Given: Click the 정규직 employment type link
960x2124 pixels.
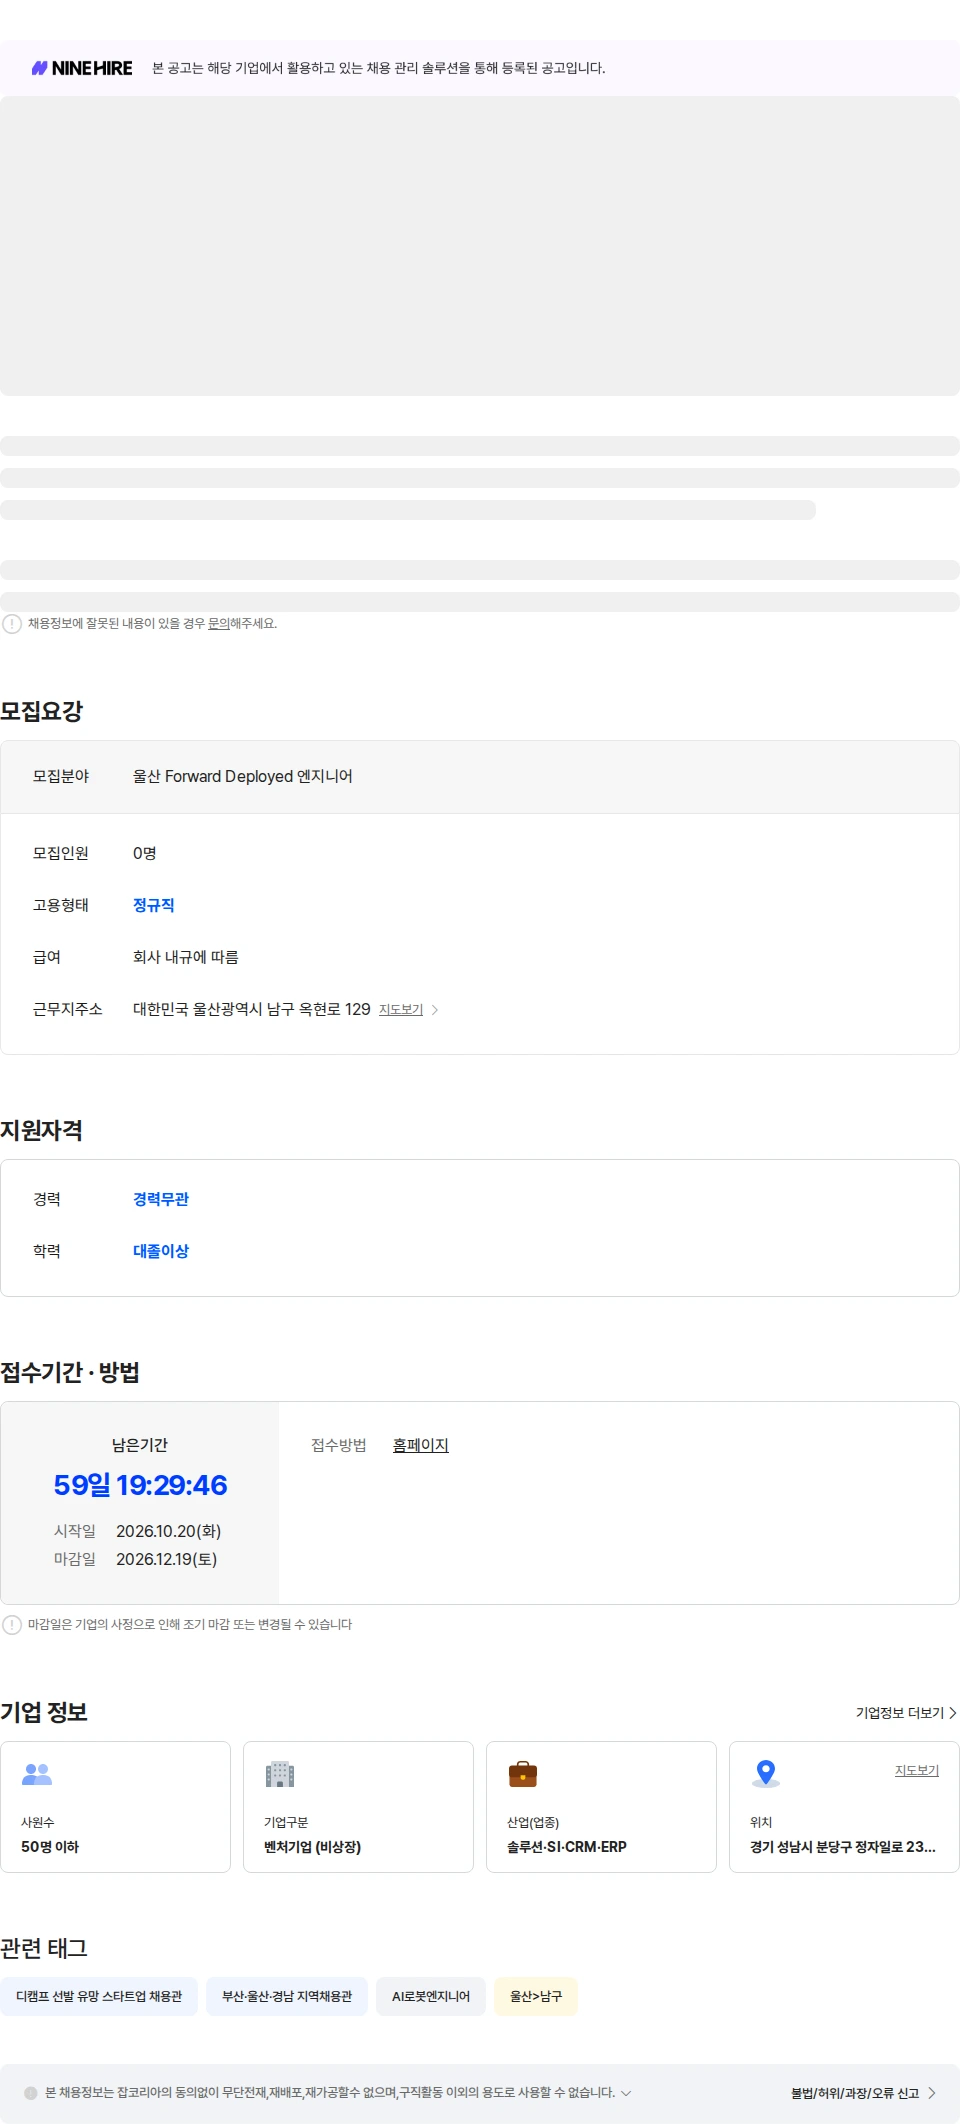Looking at the screenshot, I should (x=154, y=905).
